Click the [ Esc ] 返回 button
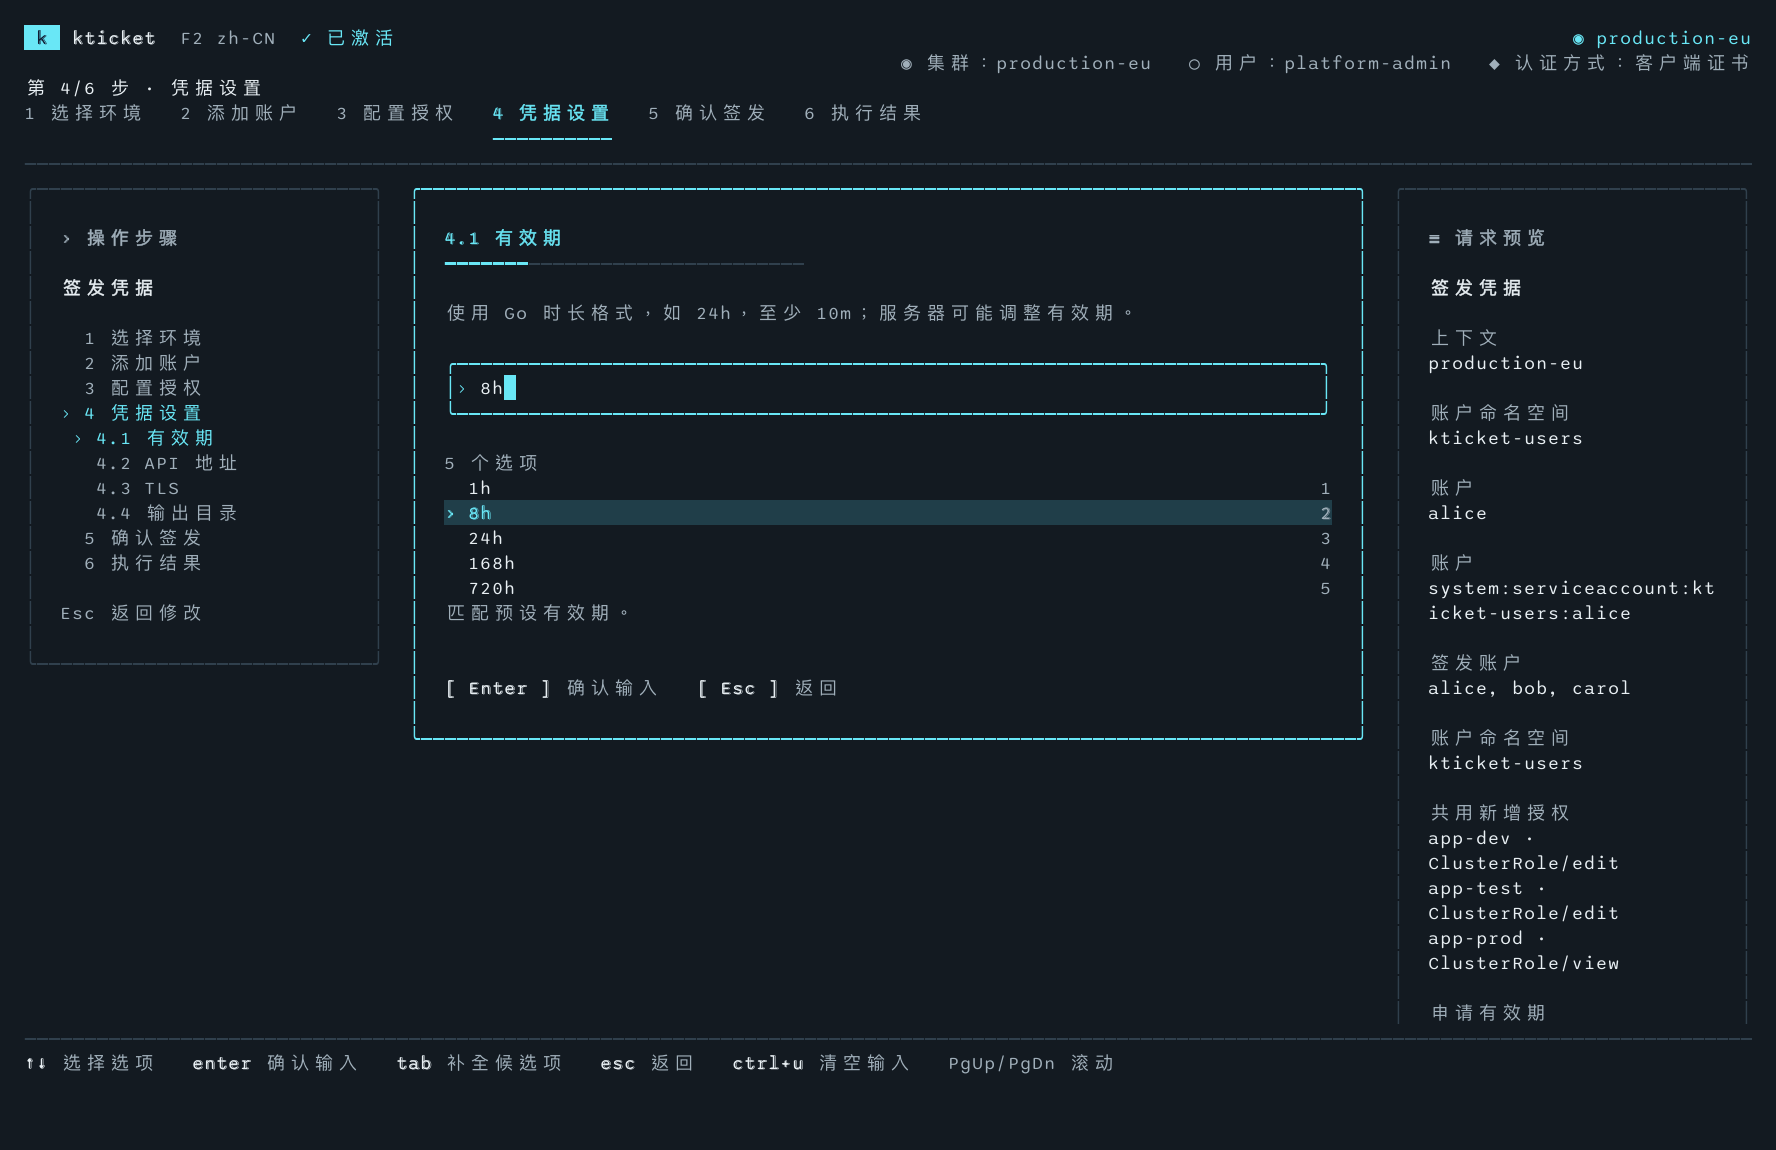This screenshot has width=1776, height=1150. 768,688
